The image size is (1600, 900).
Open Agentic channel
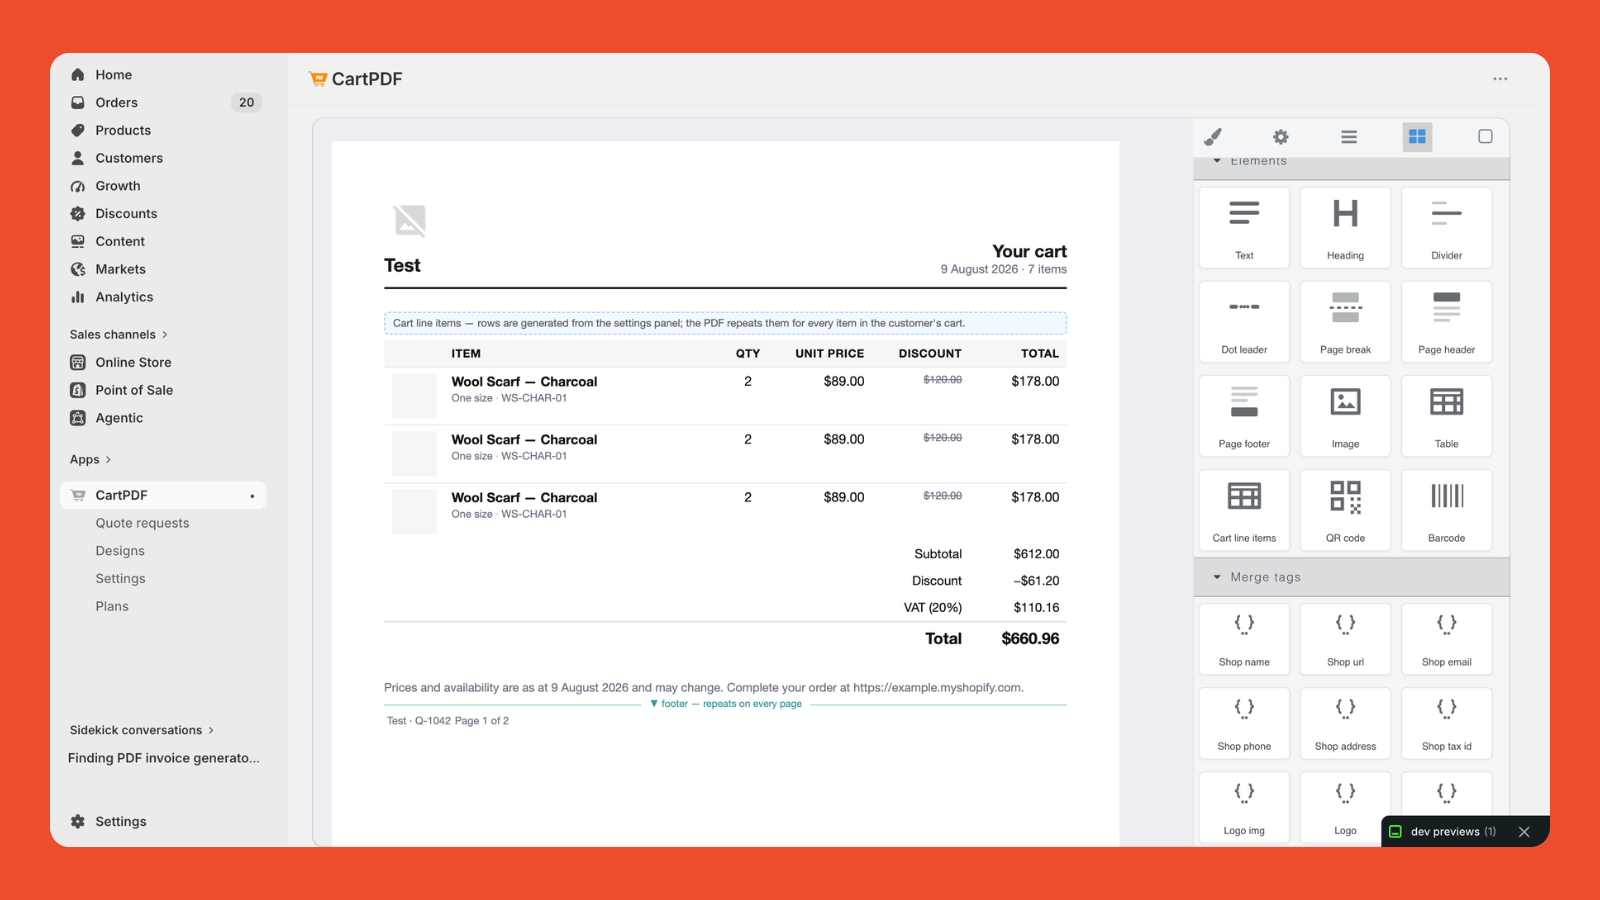pos(165,418)
